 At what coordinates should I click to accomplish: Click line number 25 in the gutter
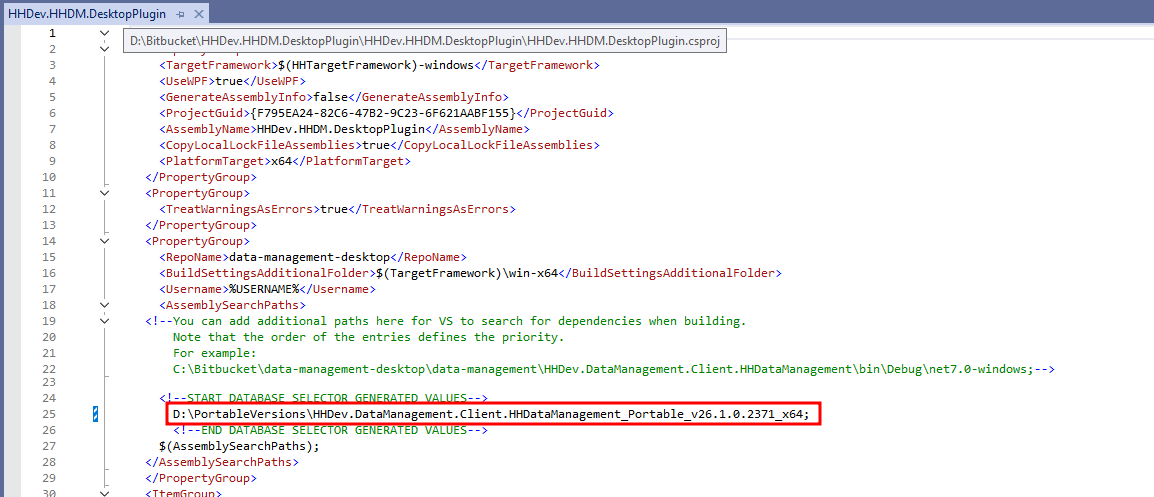48,414
